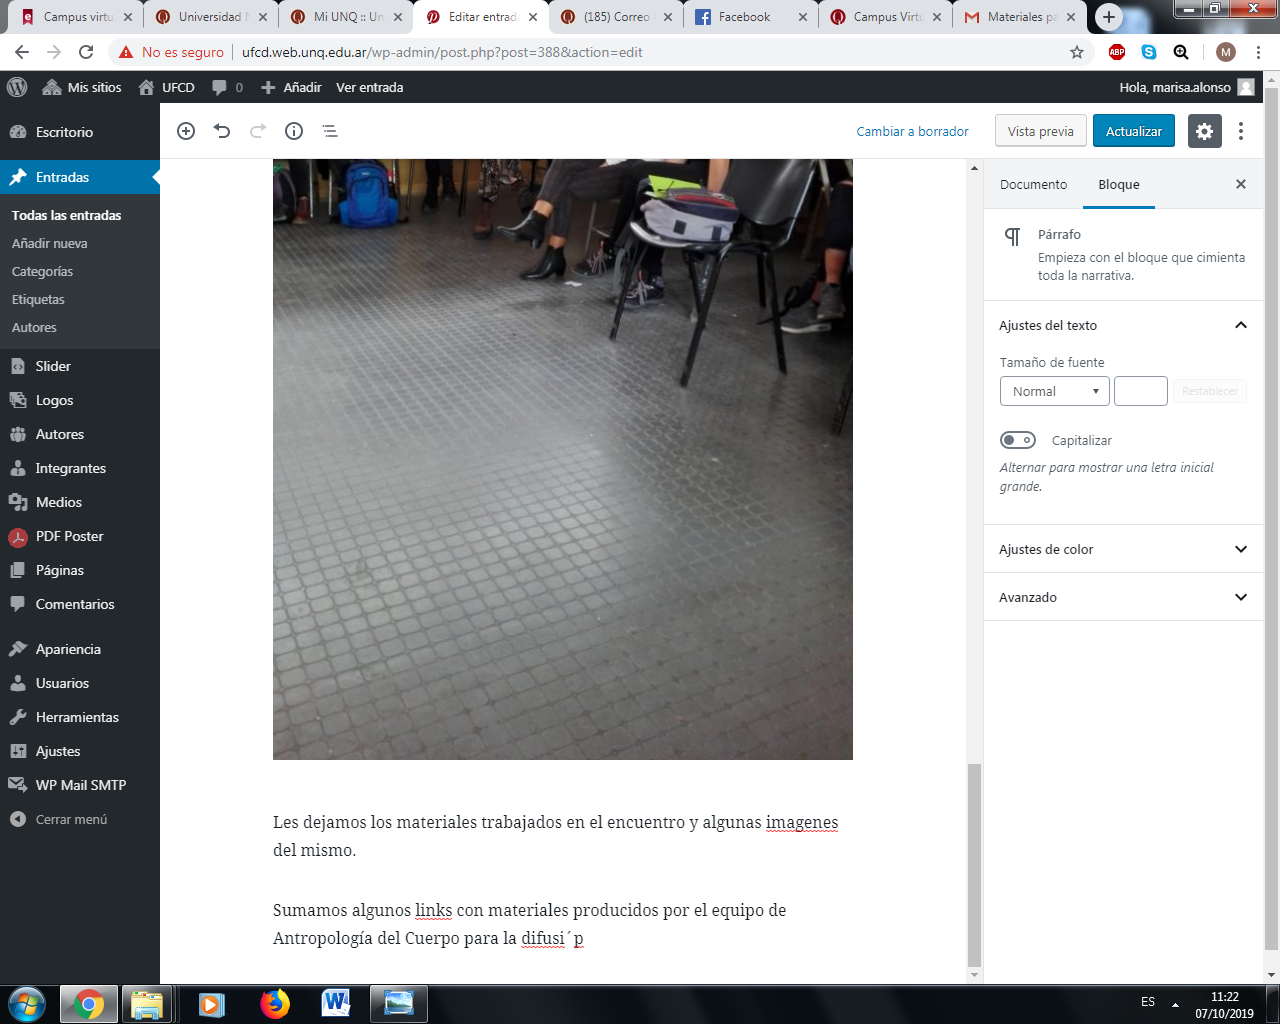Image resolution: width=1280 pixels, height=1024 pixels.
Task: Close the block settings sidebar
Action: tap(1241, 184)
